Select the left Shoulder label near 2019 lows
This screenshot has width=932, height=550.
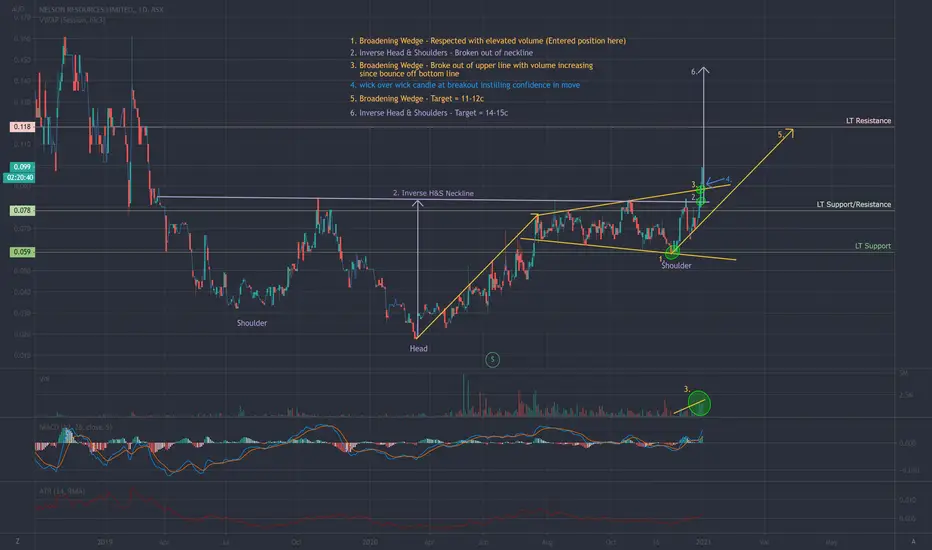tap(252, 323)
